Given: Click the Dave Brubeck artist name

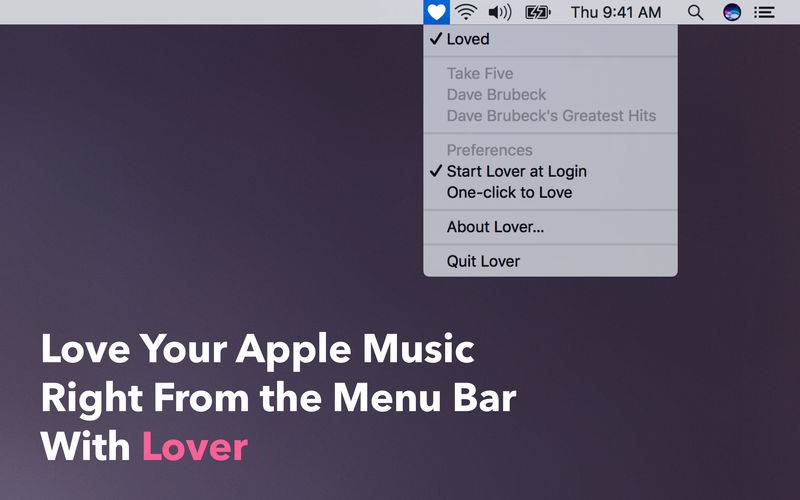Looking at the screenshot, I should pyautogui.click(x=496, y=94).
